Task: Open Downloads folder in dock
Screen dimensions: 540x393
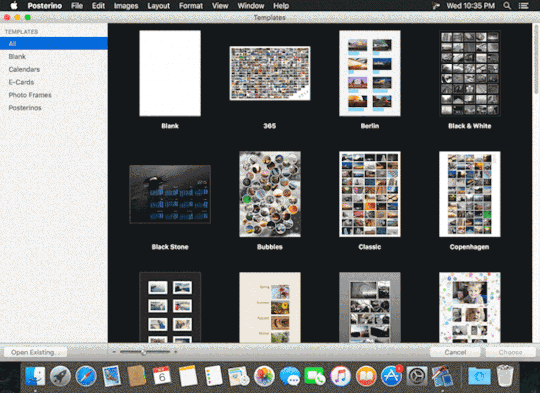Action: tap(479, 376)
